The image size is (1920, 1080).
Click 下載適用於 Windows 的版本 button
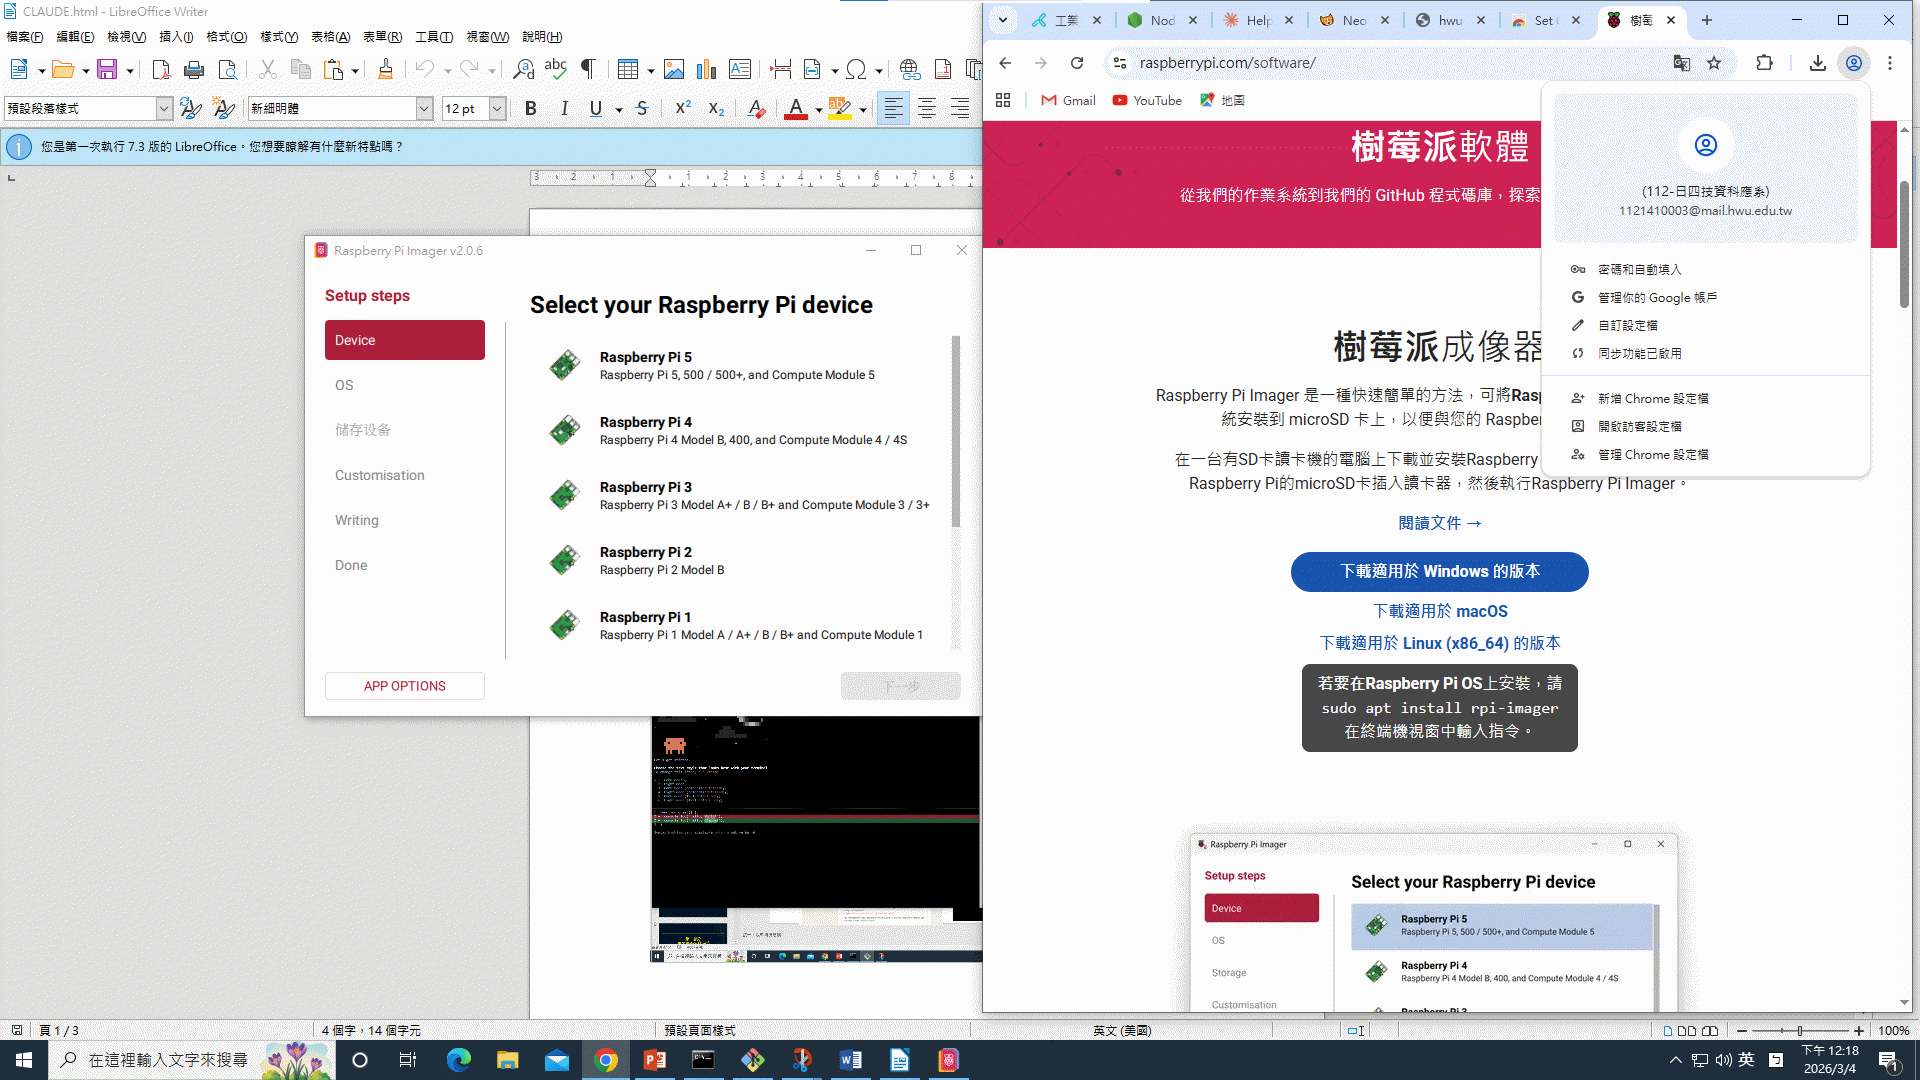[x=1439, y=572]
